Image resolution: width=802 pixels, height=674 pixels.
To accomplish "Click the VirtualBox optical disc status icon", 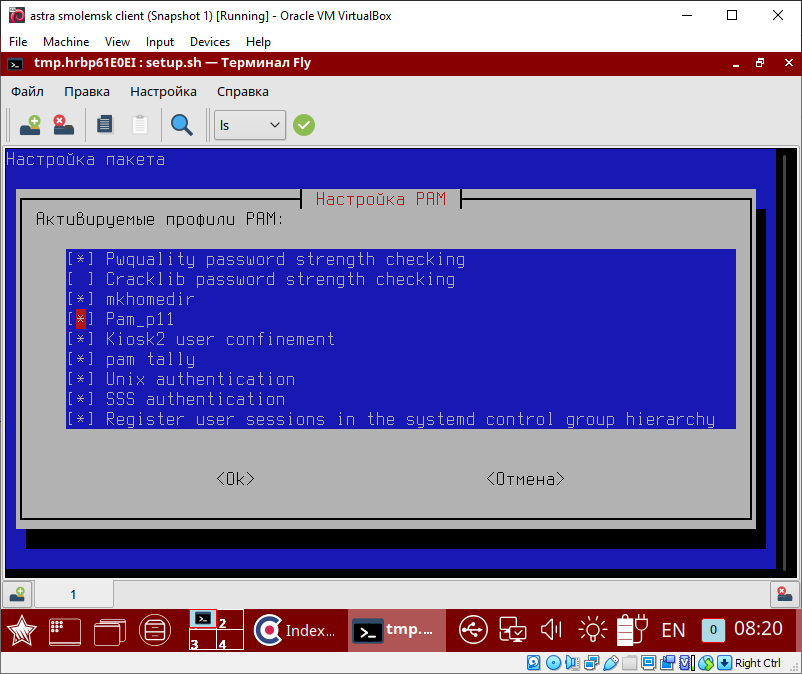I will (553, 663).
